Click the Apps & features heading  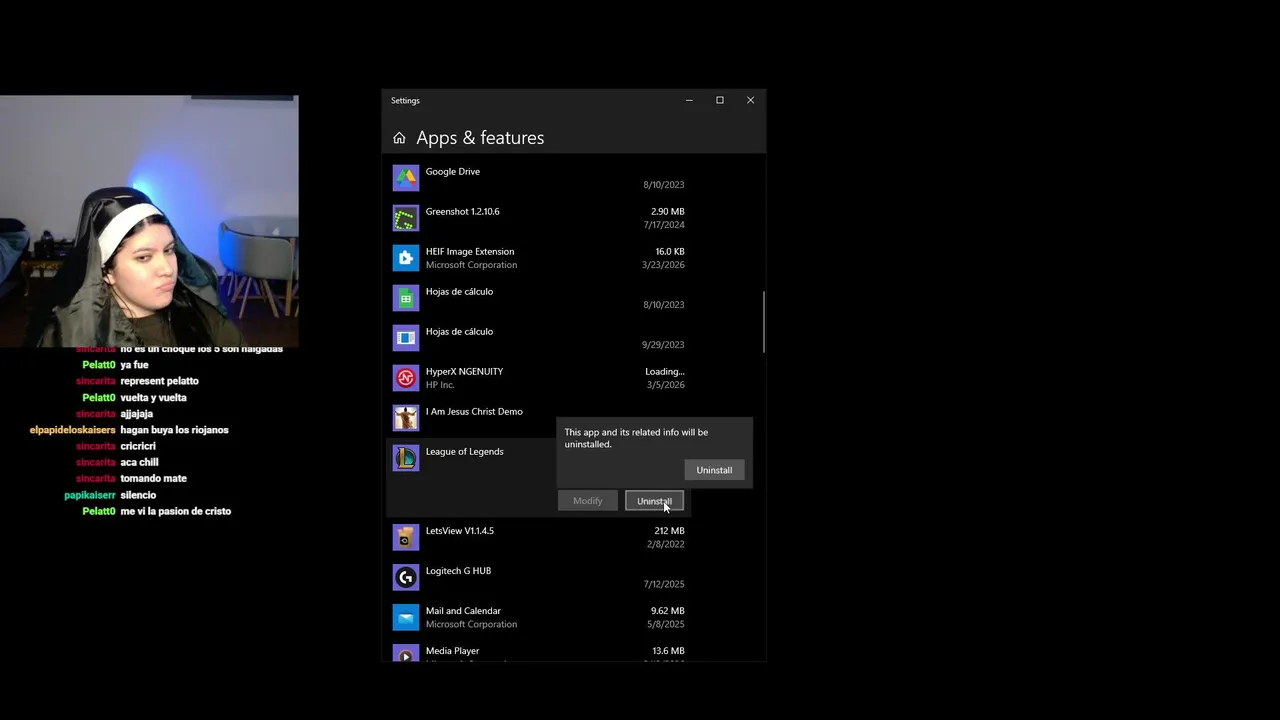pos(480,138)
